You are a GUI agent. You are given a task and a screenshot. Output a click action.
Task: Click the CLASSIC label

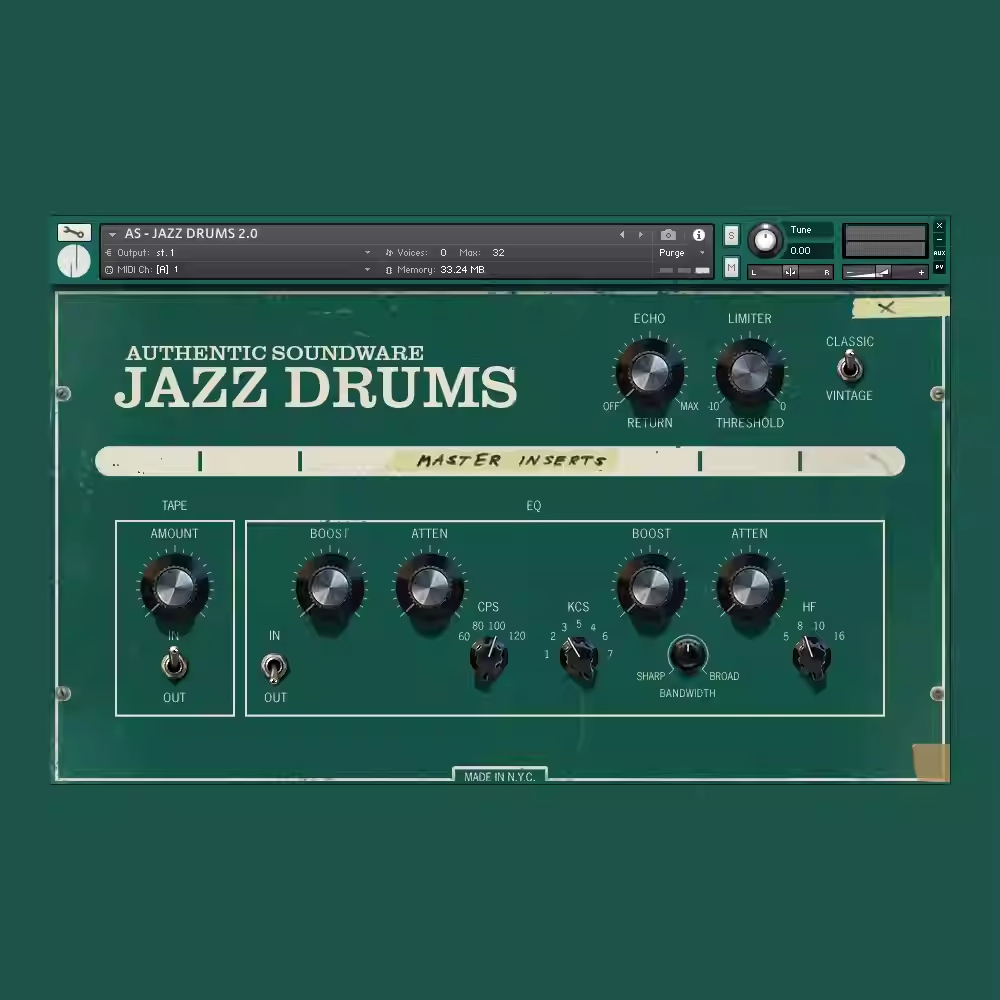click(849, 342)
